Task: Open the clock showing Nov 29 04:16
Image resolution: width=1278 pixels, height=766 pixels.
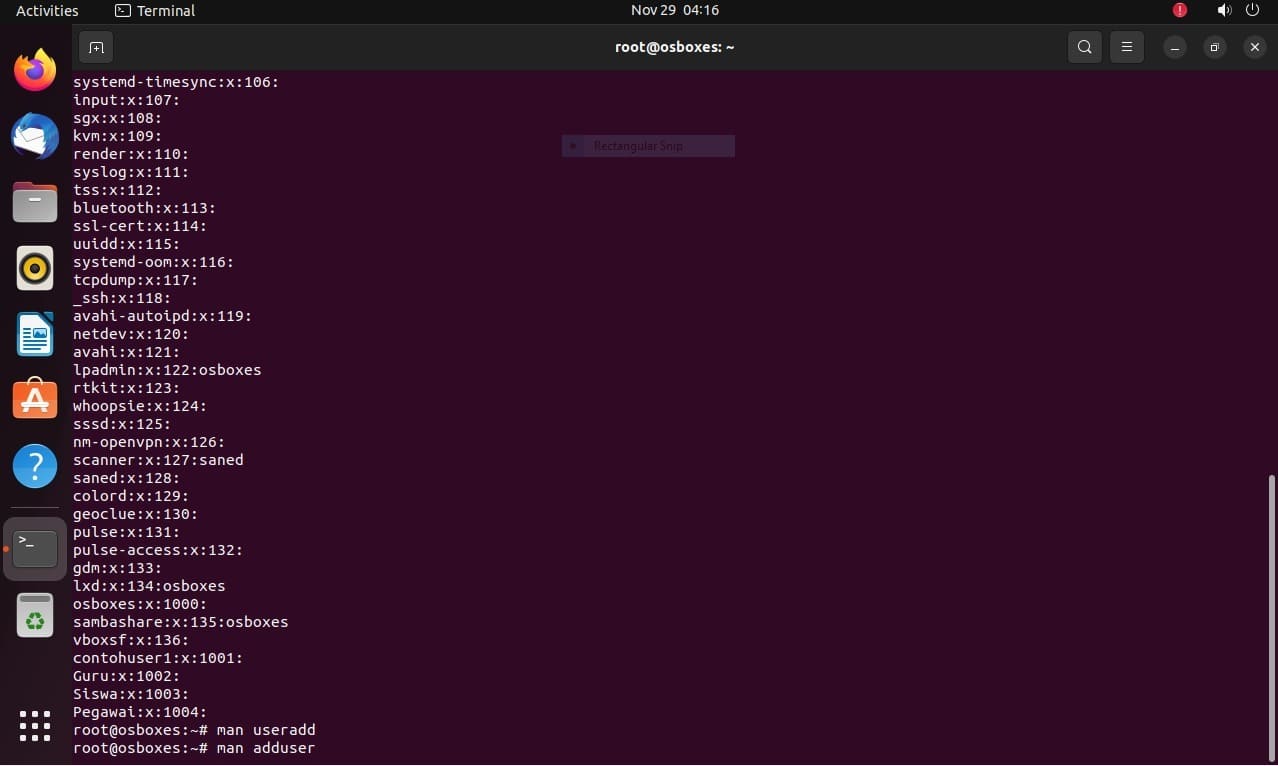Action: click(x=675, y=10)
